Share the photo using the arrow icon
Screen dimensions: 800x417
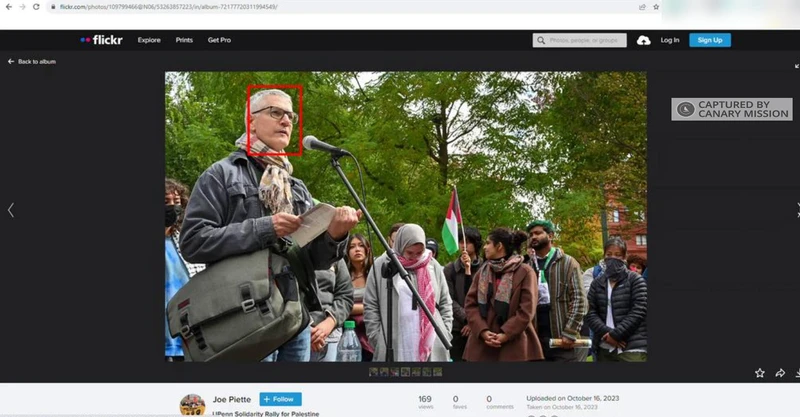(x=780, y=373)
